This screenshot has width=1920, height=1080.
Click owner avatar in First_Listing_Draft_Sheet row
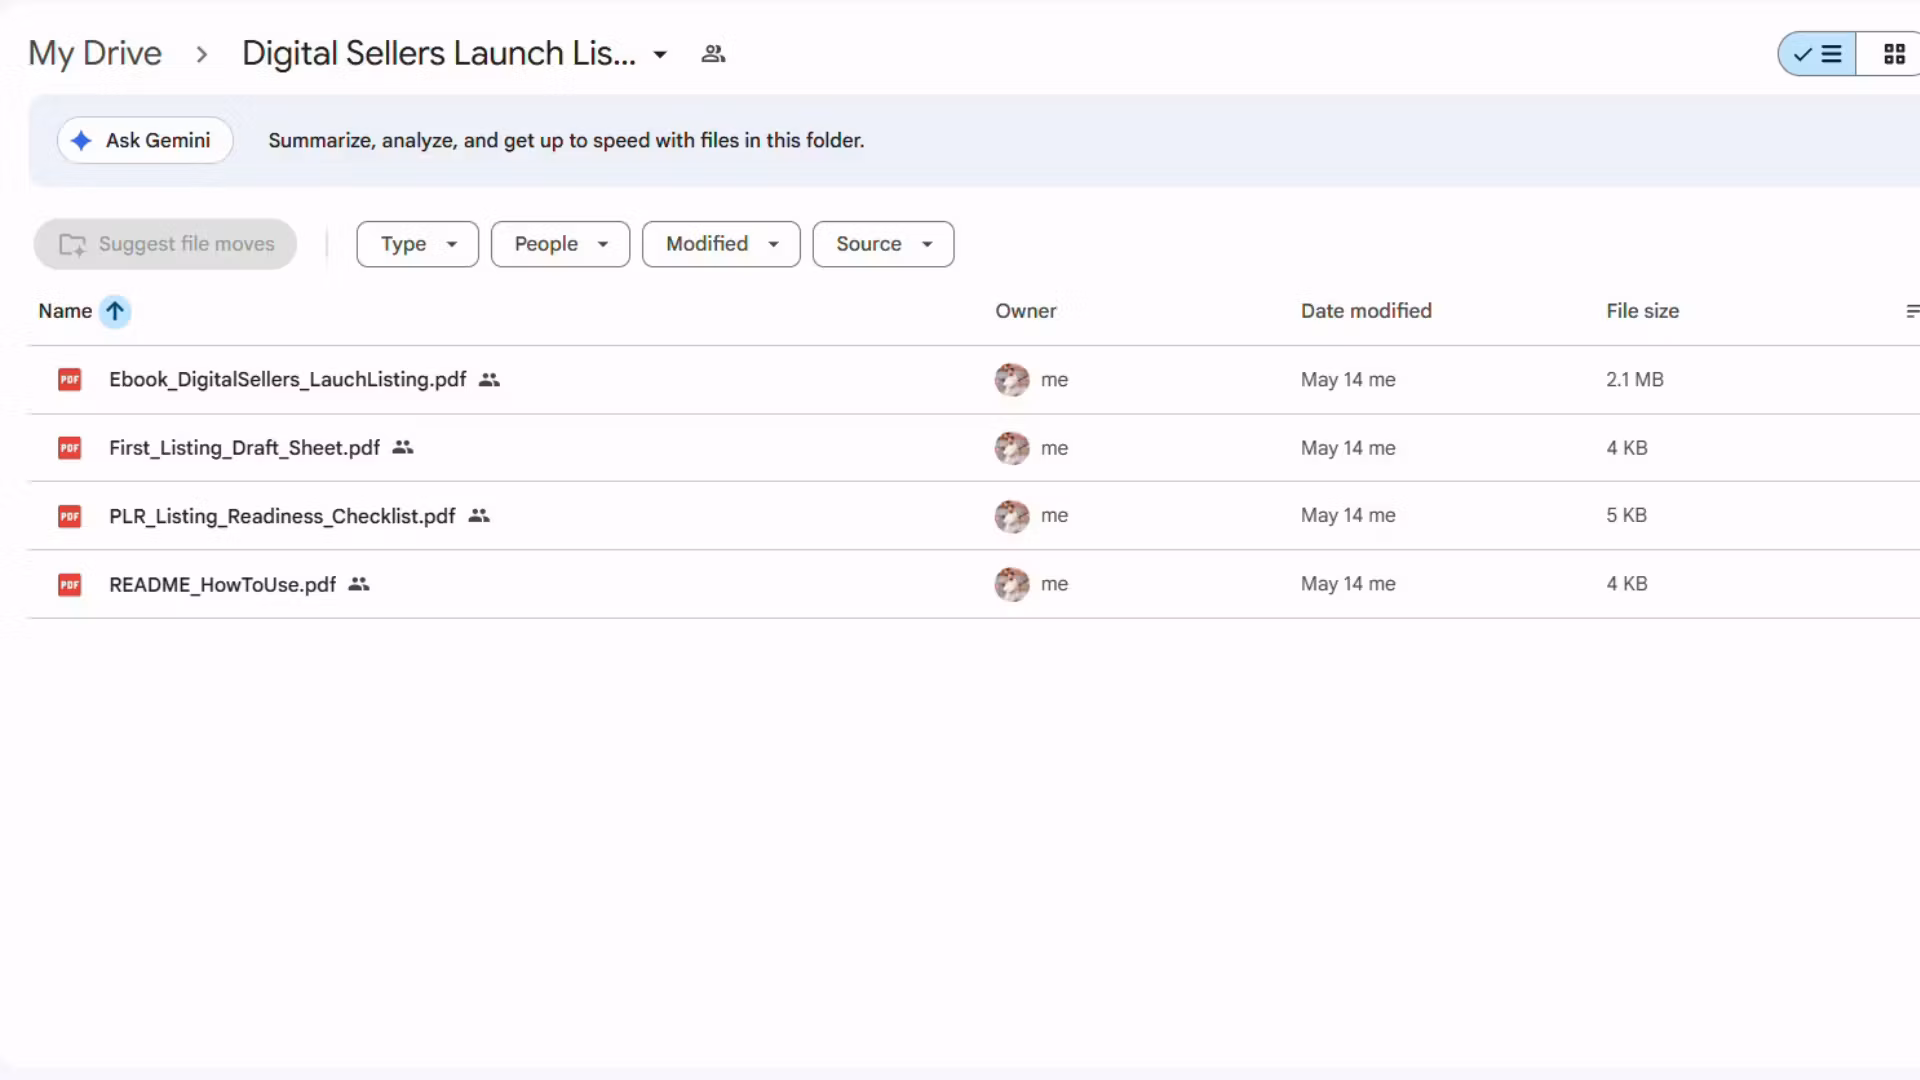1012,448
